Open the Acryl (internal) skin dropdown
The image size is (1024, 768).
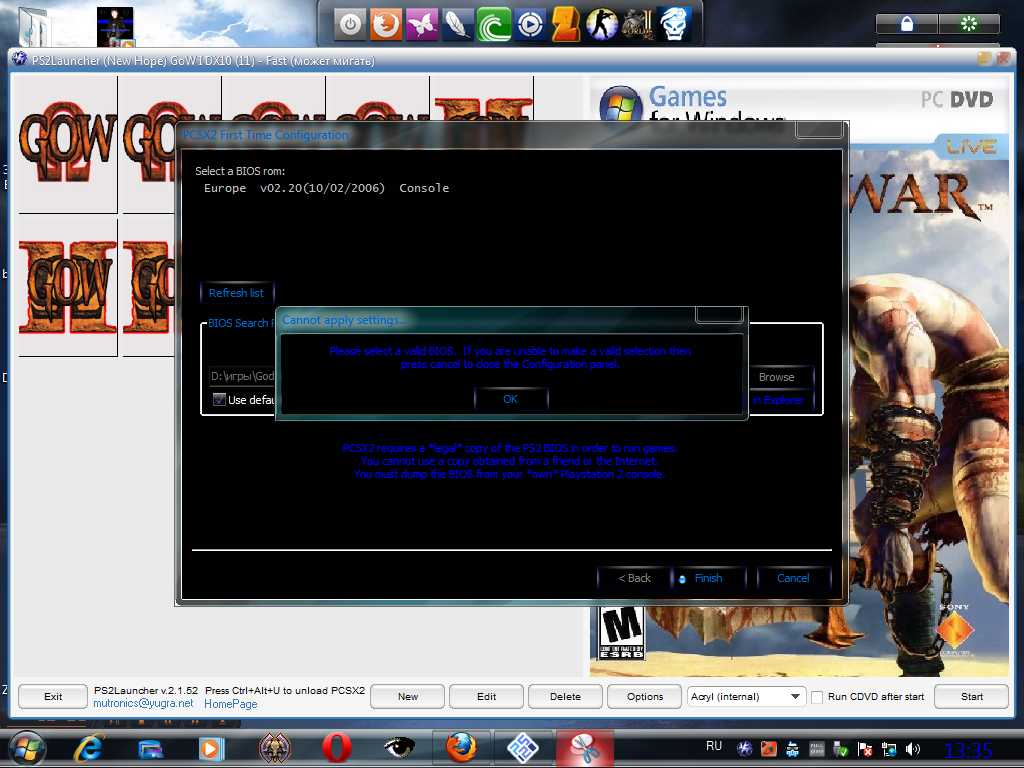[746, 697]
